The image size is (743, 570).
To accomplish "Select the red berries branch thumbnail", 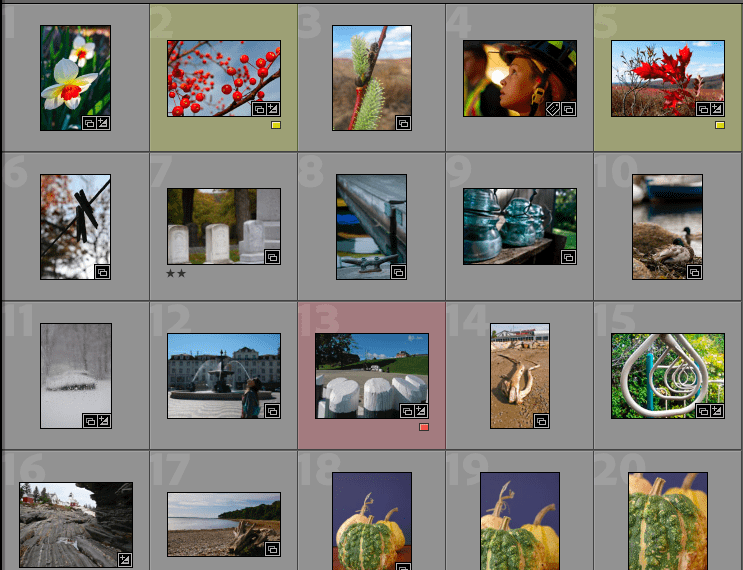I will point(224,78).
